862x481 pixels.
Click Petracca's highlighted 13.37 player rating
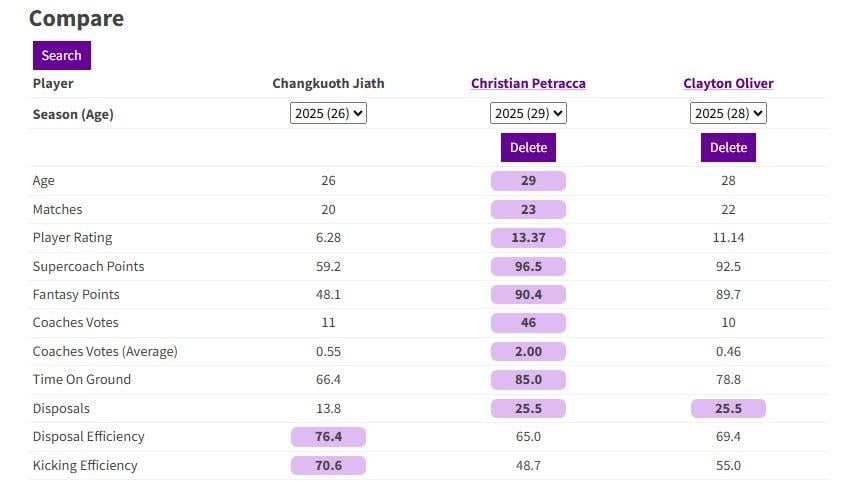528,238
